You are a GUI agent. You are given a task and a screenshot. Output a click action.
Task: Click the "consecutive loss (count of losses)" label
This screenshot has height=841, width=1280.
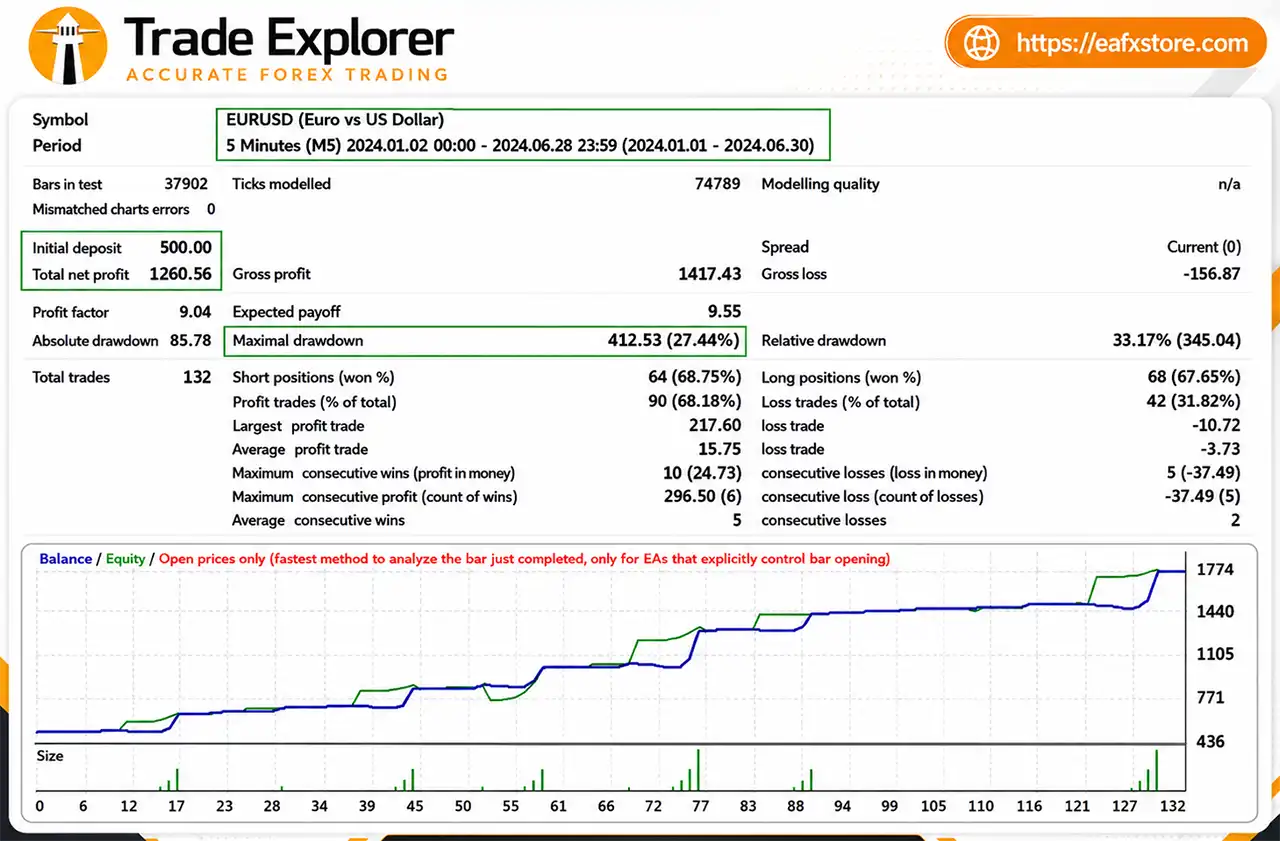coord(872,497)
